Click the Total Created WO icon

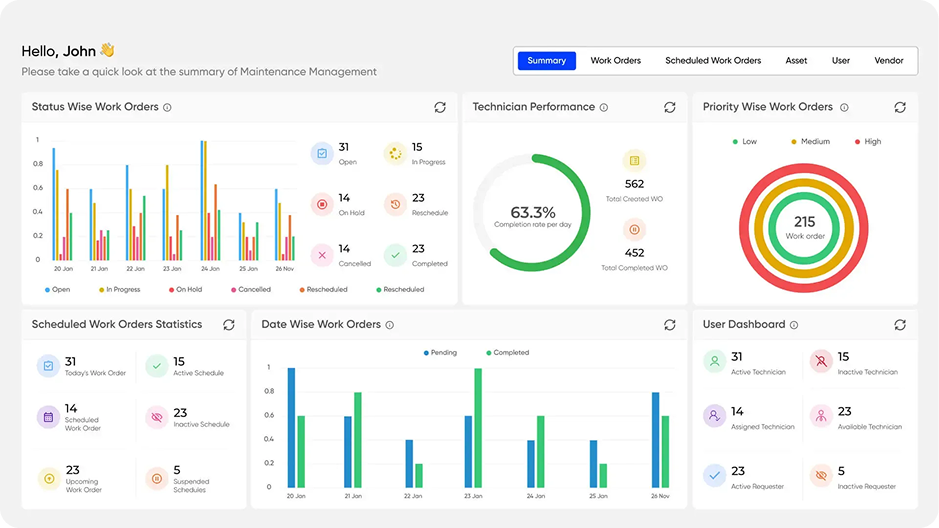click(634, 160)
